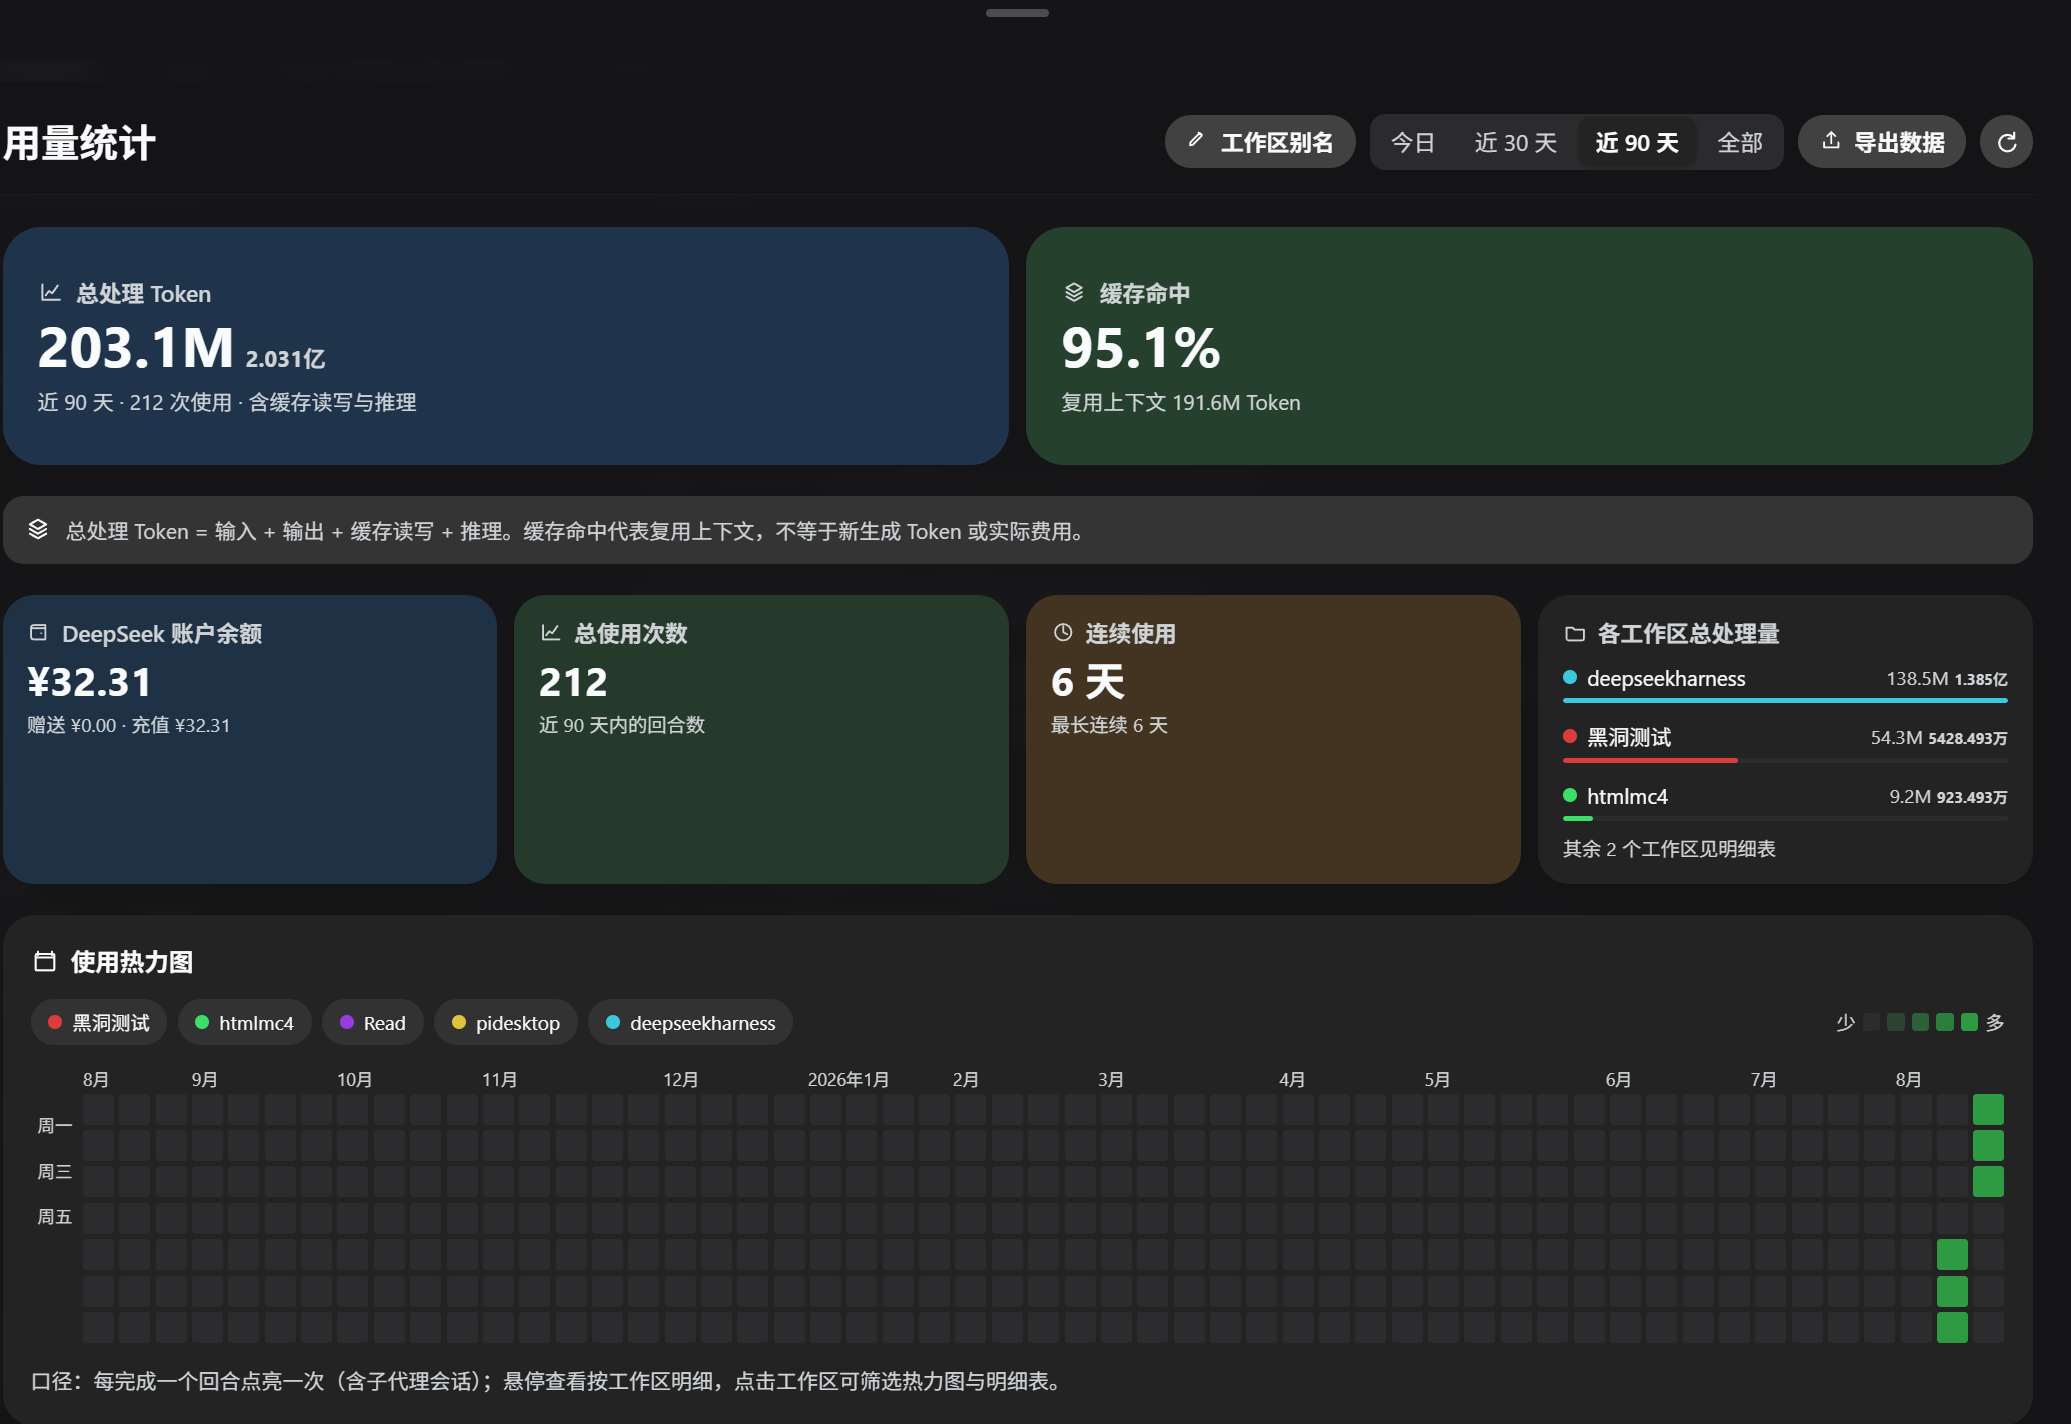Click the 212 total usage count

[573, 682]
